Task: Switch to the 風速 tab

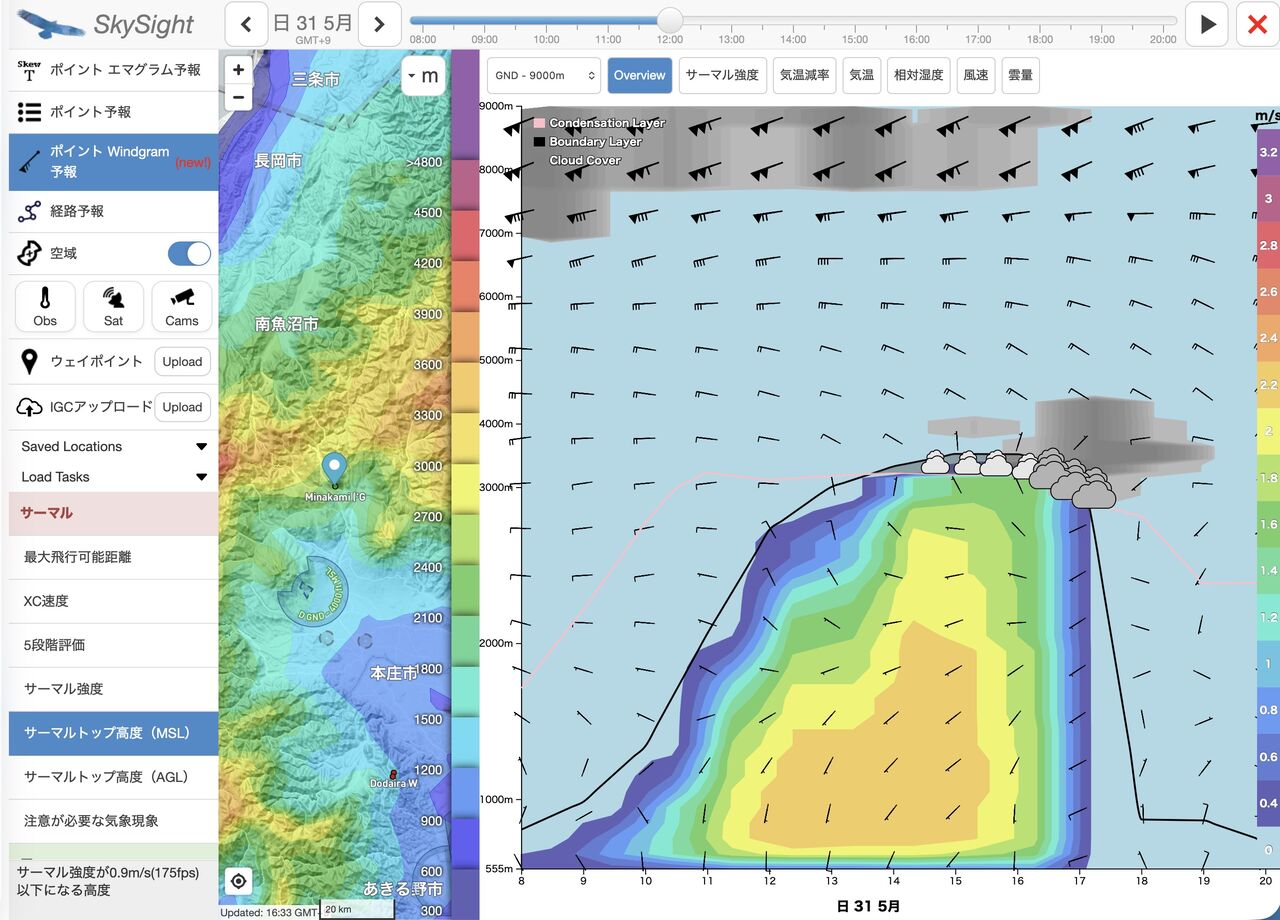Action: (976, 75)
